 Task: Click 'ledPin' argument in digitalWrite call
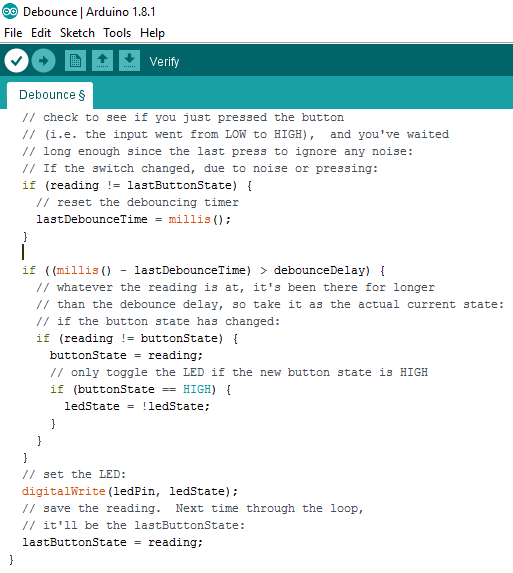[134, 491]
